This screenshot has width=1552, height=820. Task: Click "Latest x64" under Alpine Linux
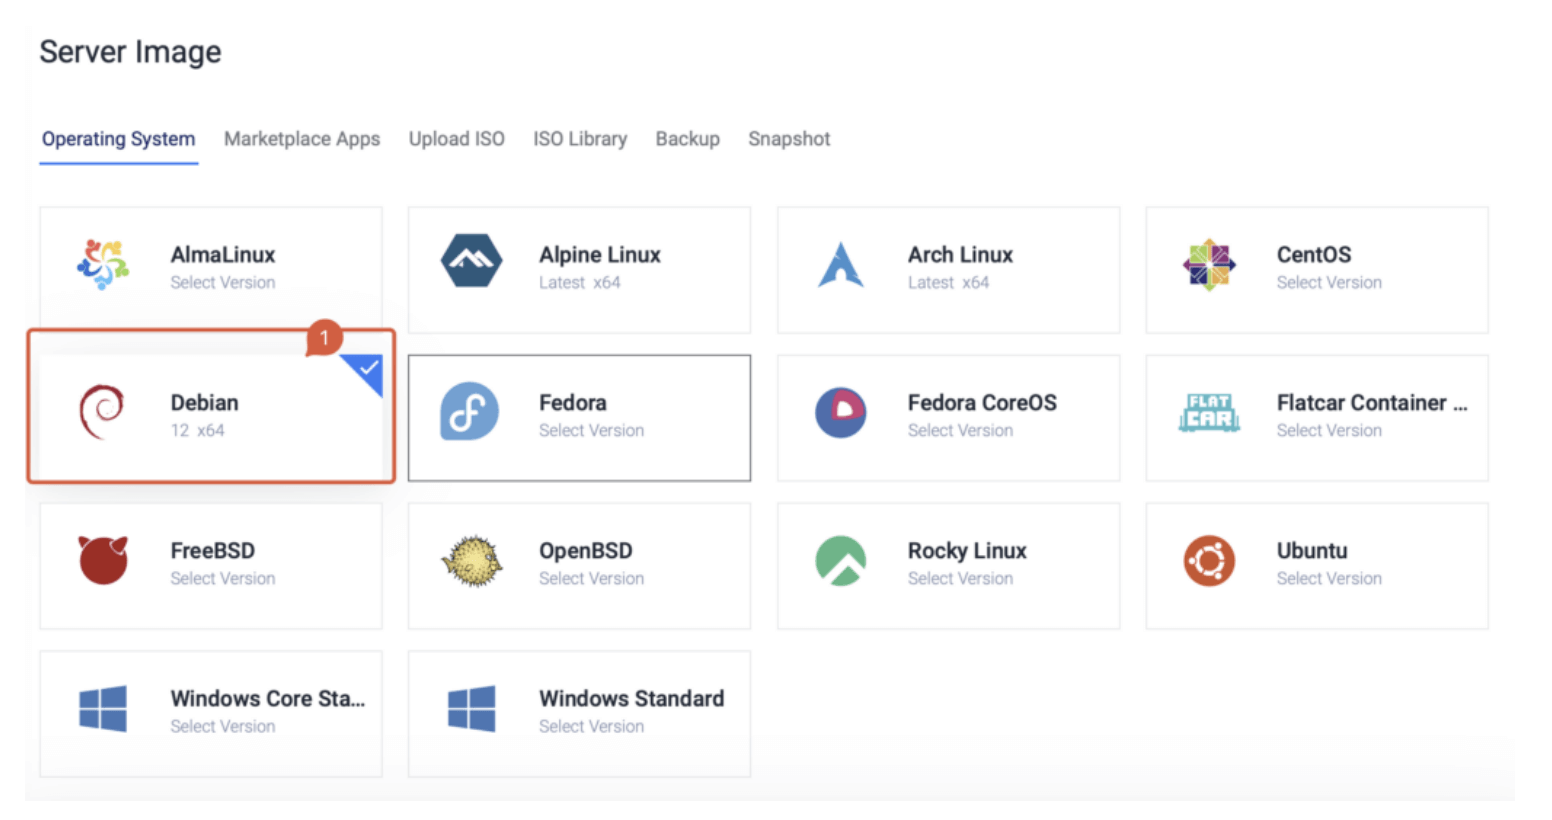click(x=580, y=283)
